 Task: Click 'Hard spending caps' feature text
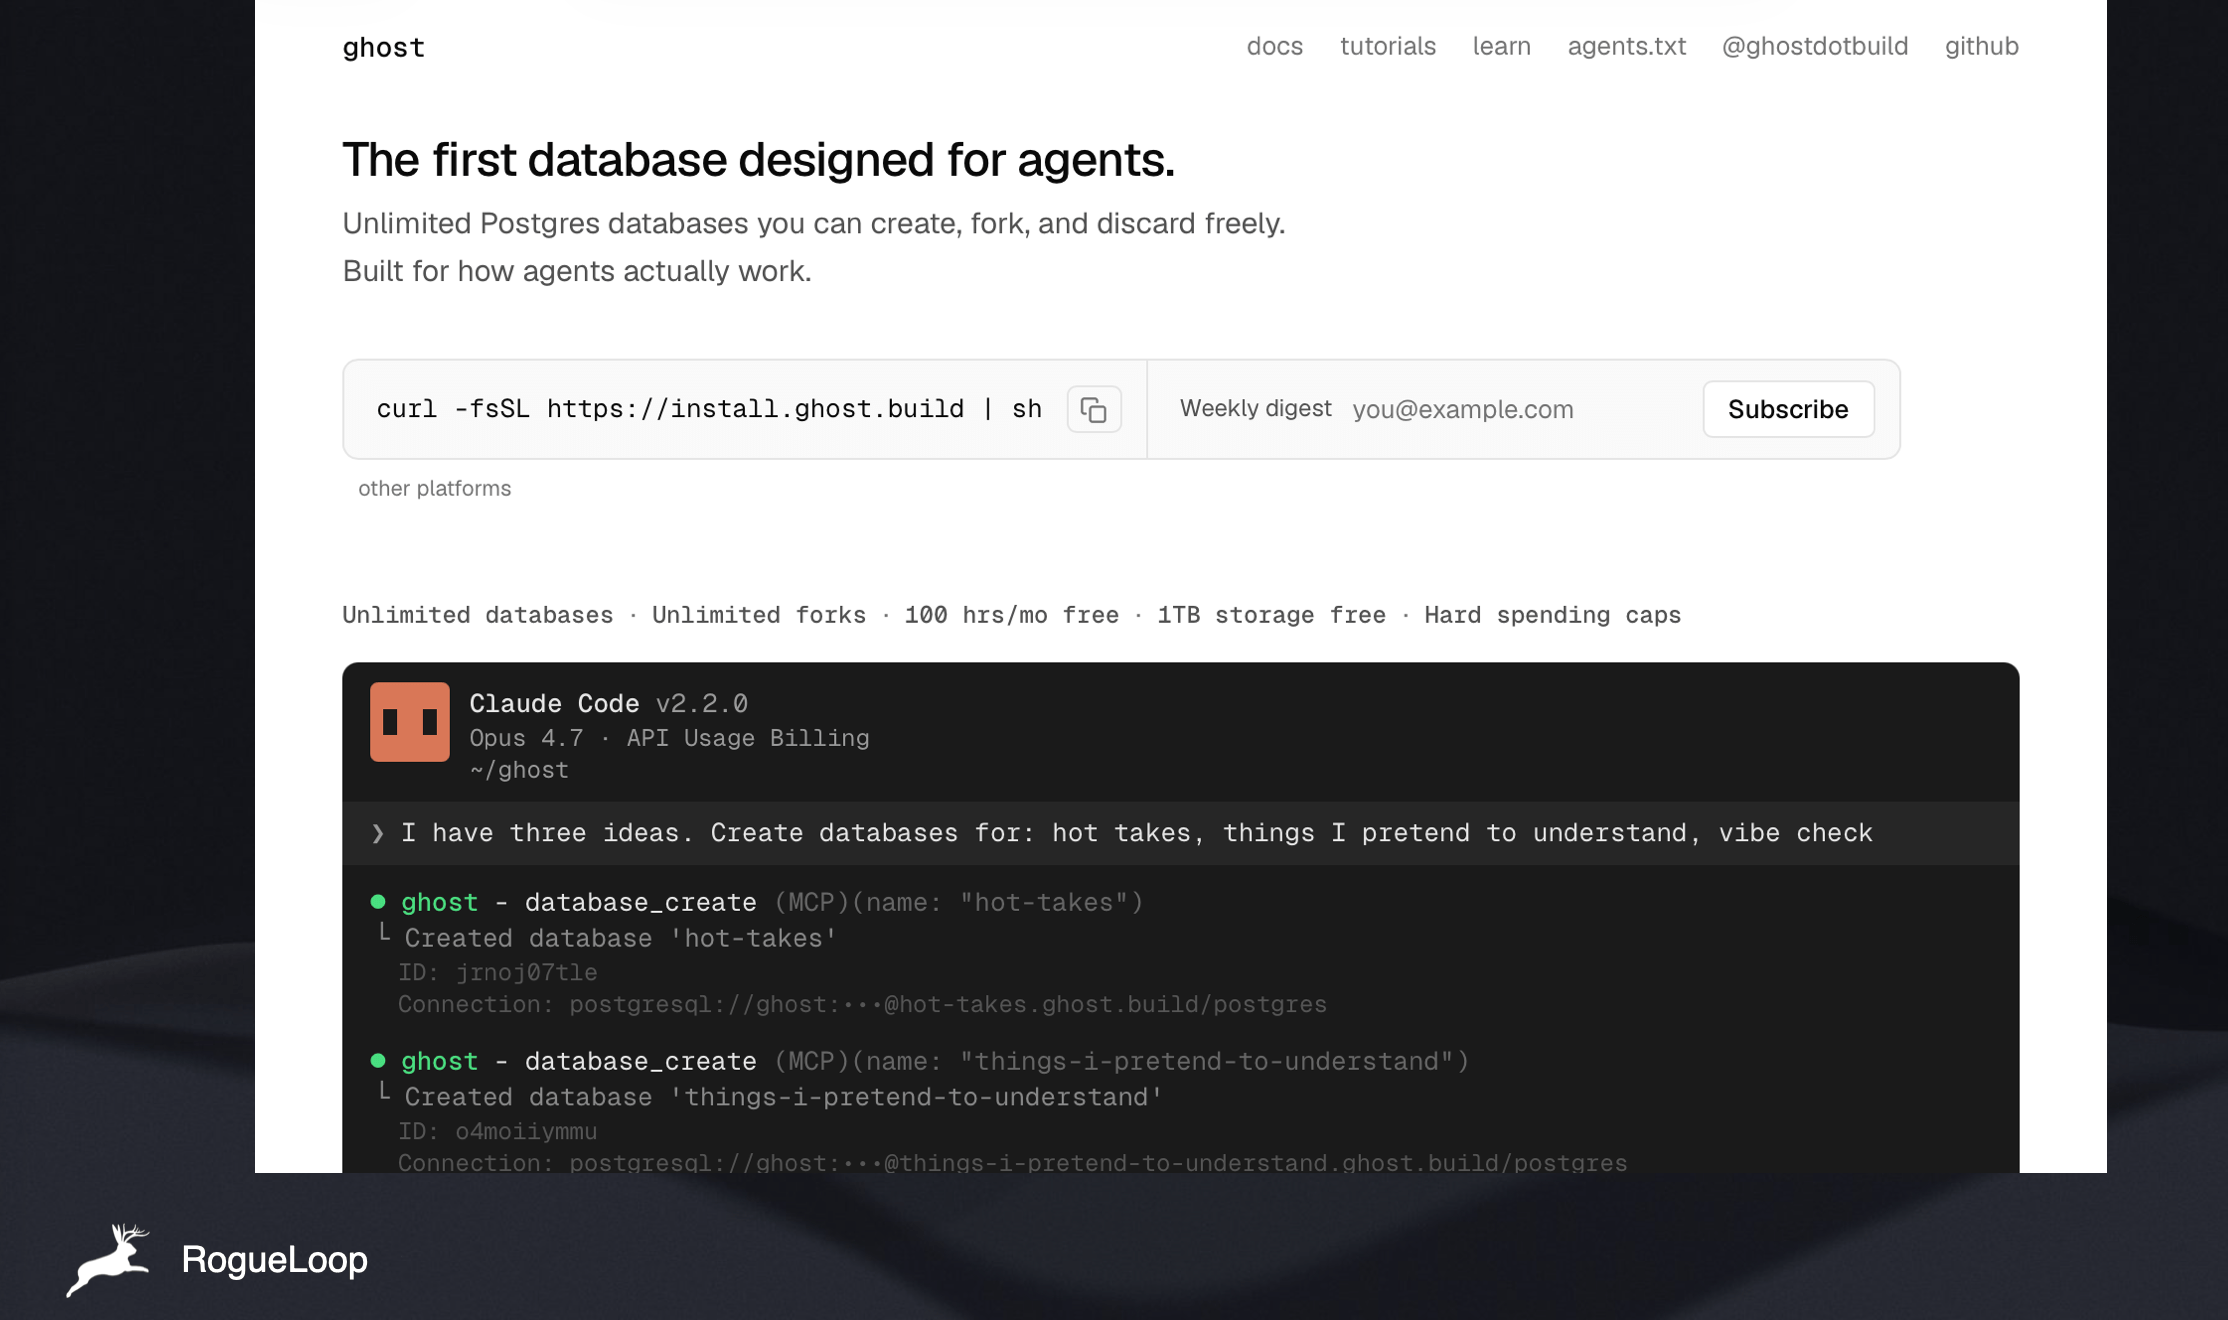[x=1552, y=615]
